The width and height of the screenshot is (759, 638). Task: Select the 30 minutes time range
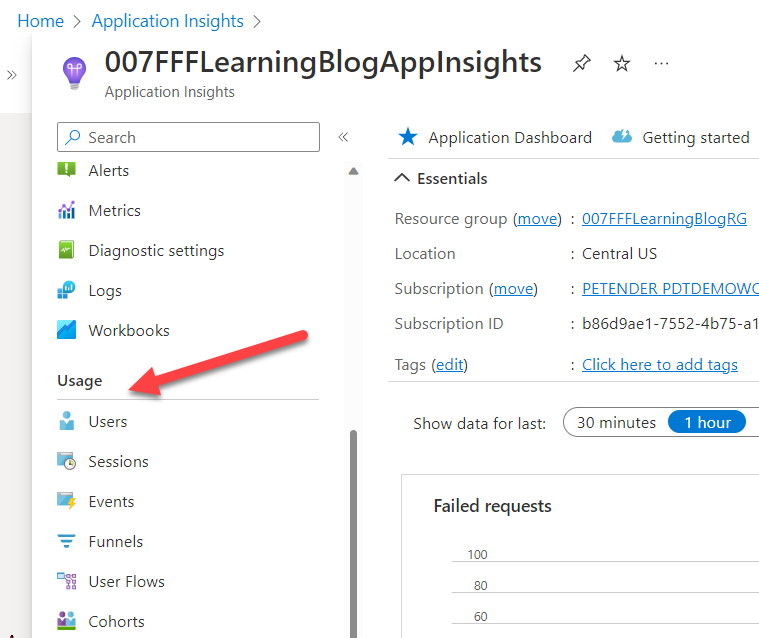[x=616, y=423]
